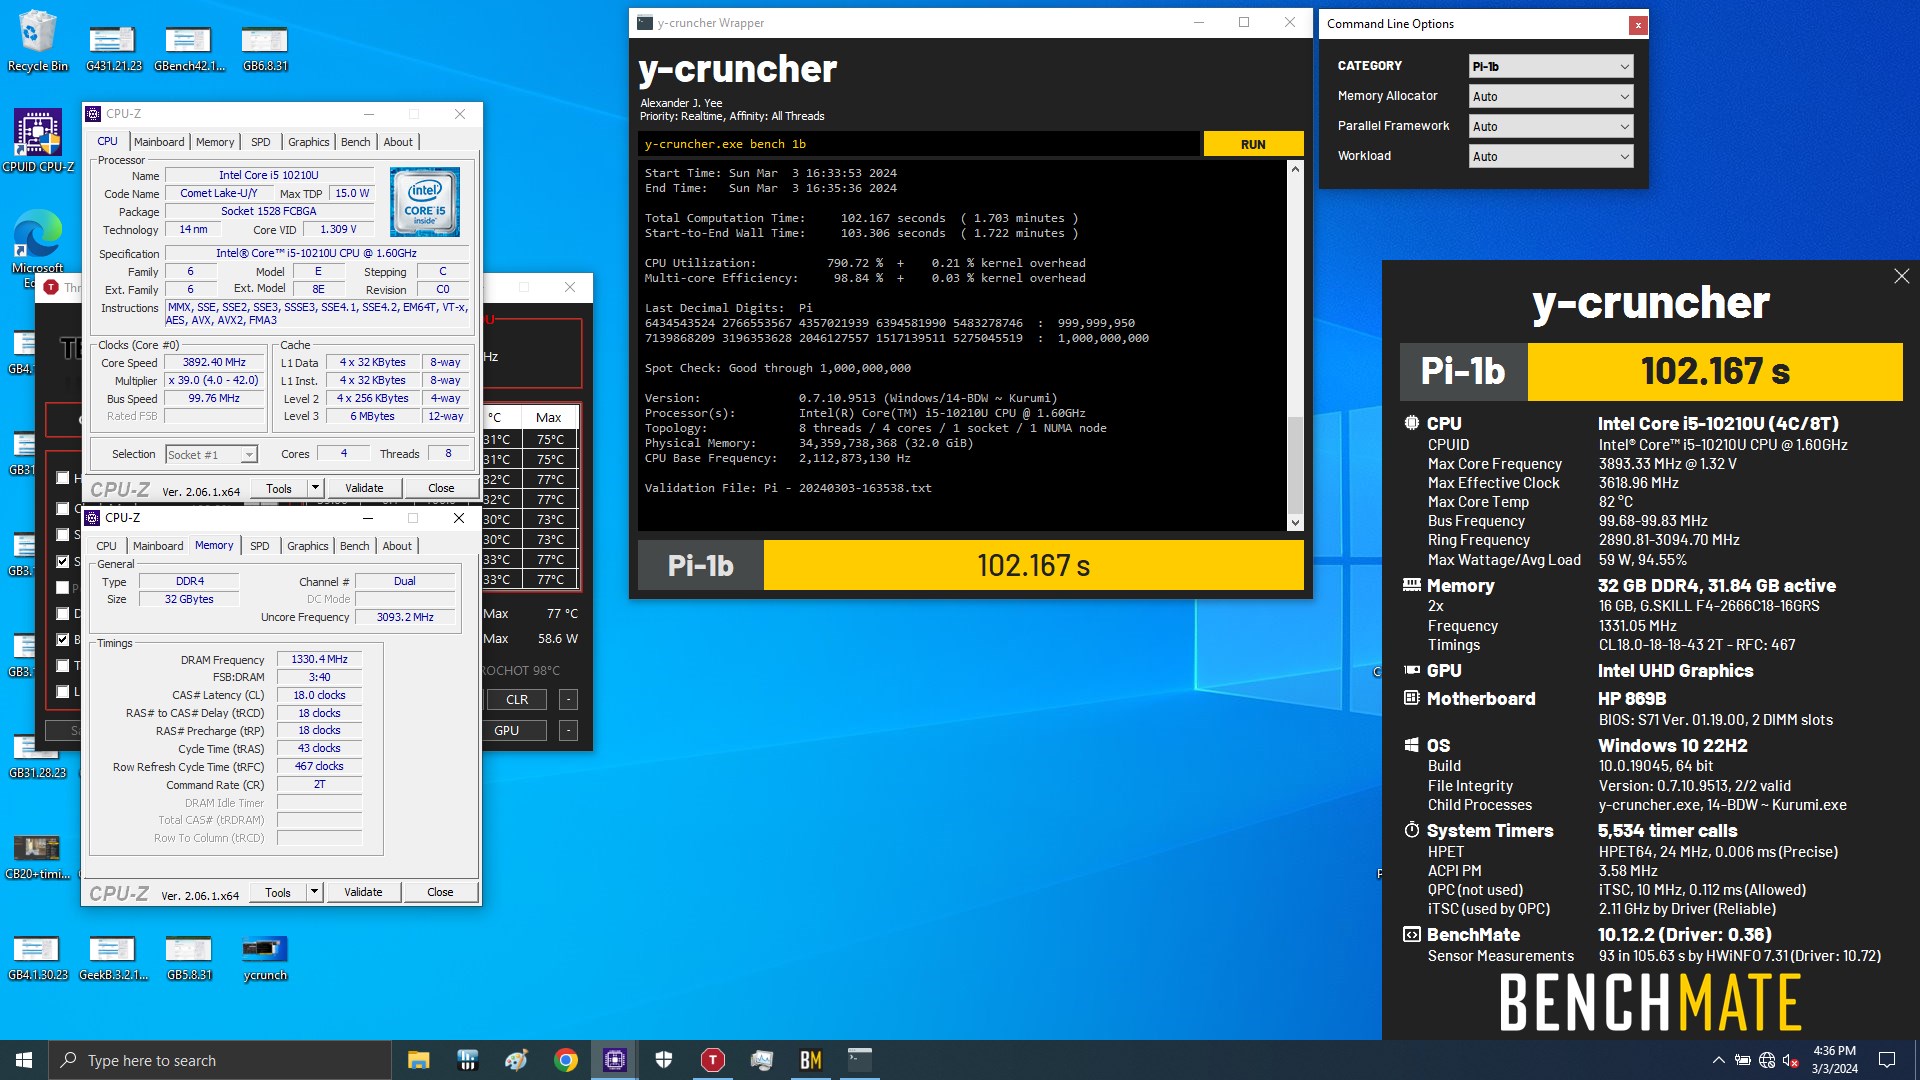
Task: Open Graphics tab in bottom CPU-Z window
Action: click(x=307, y=546)
